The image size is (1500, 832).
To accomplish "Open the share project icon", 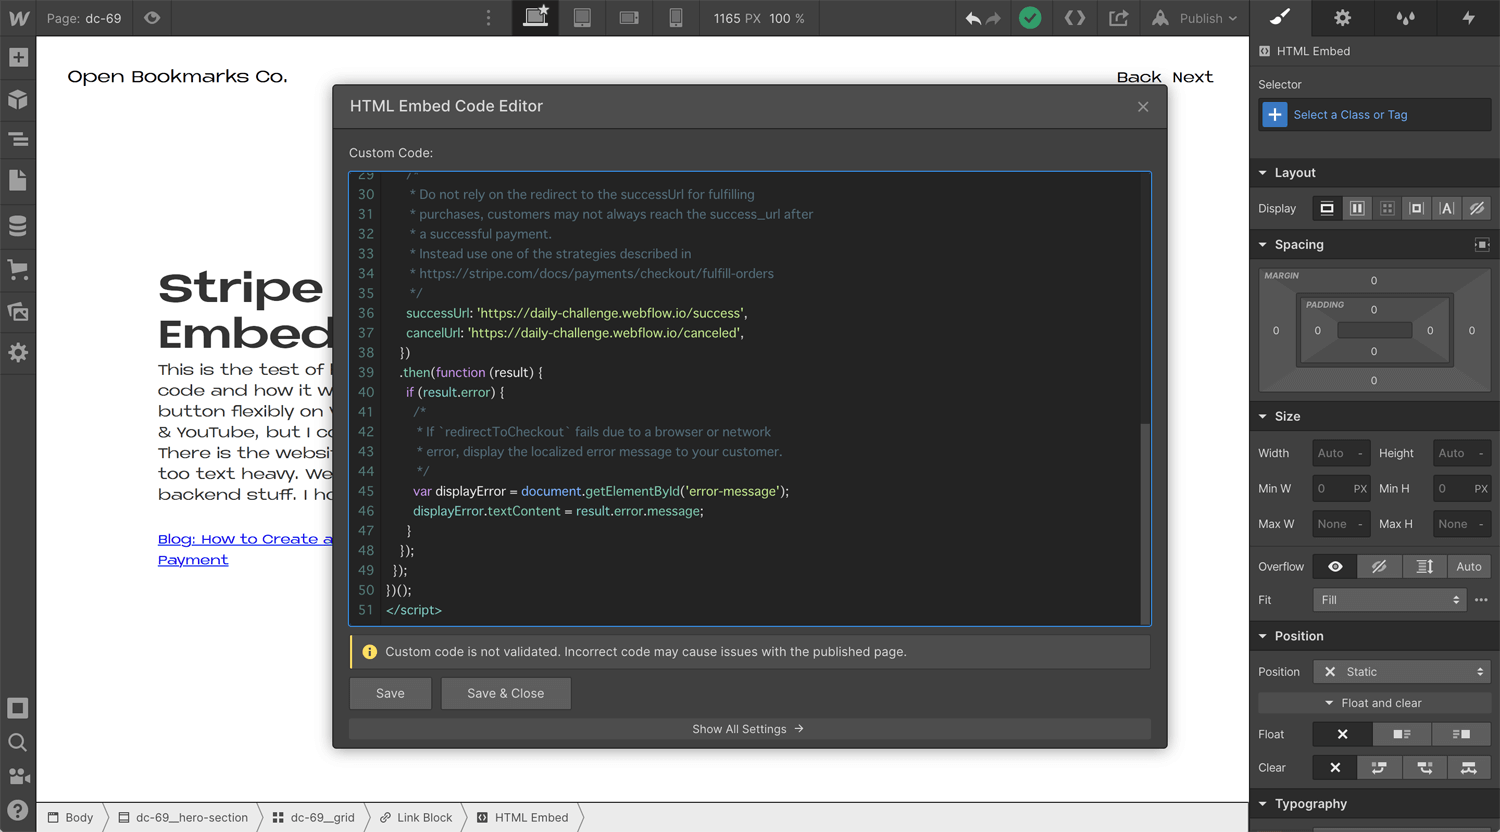I will click(1119, 18).
